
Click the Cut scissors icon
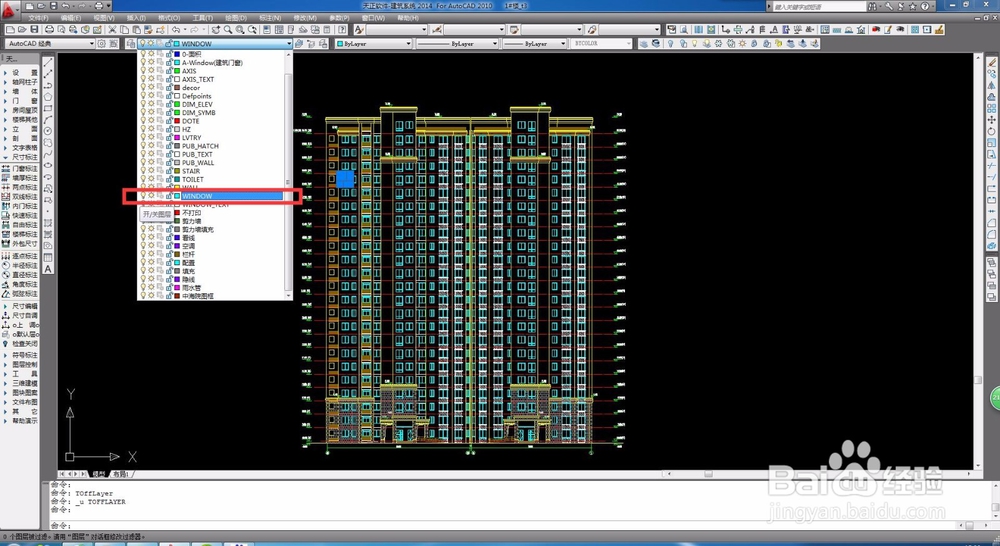click(112, 30)
